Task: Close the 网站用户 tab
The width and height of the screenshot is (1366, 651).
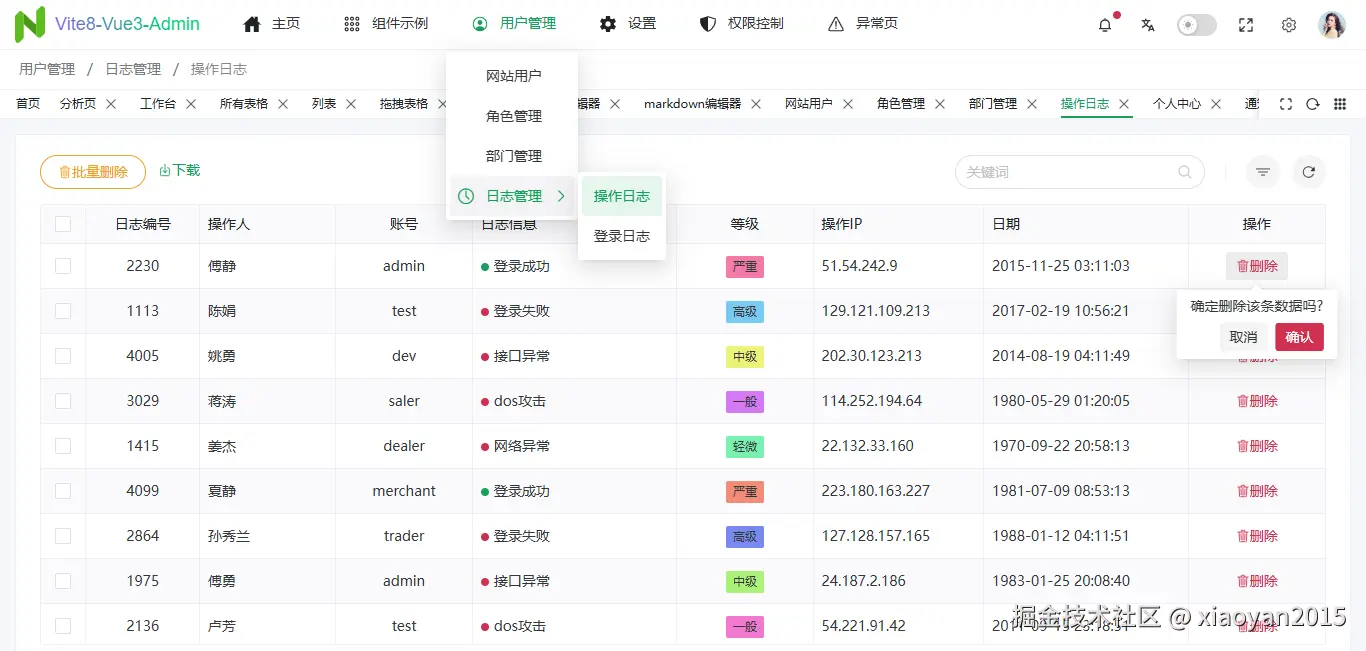Action: 848,104
